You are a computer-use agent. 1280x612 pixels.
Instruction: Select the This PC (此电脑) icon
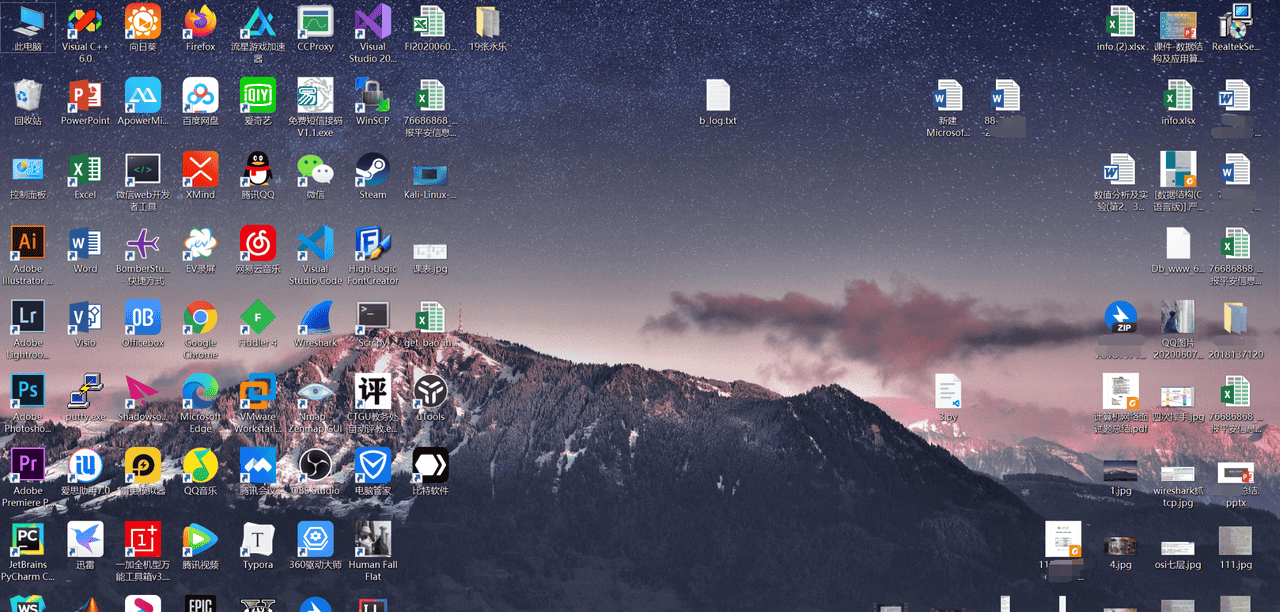click(28, 22)
